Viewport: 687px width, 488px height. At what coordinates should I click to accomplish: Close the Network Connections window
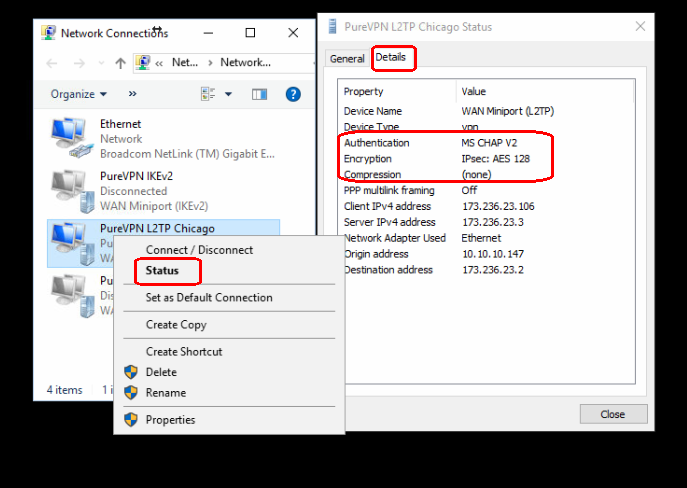point(293,33)
